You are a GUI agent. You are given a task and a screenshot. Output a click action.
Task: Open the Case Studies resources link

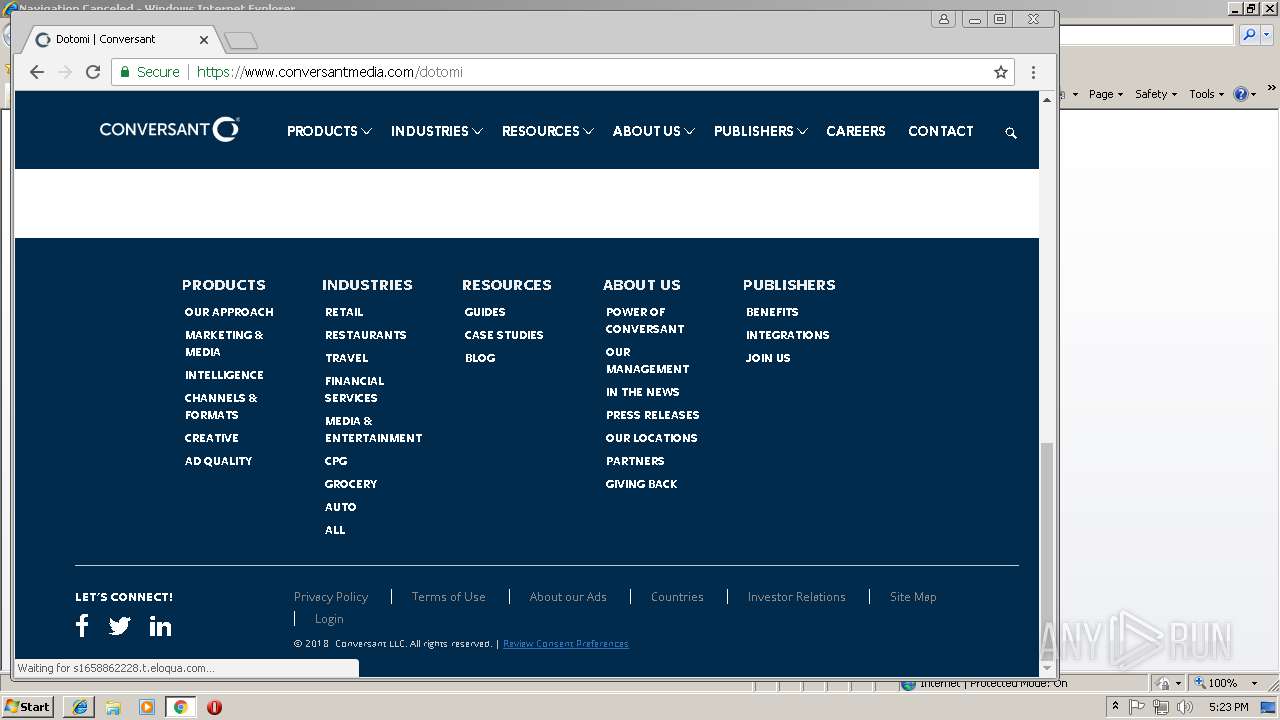[x=504, y=335]
